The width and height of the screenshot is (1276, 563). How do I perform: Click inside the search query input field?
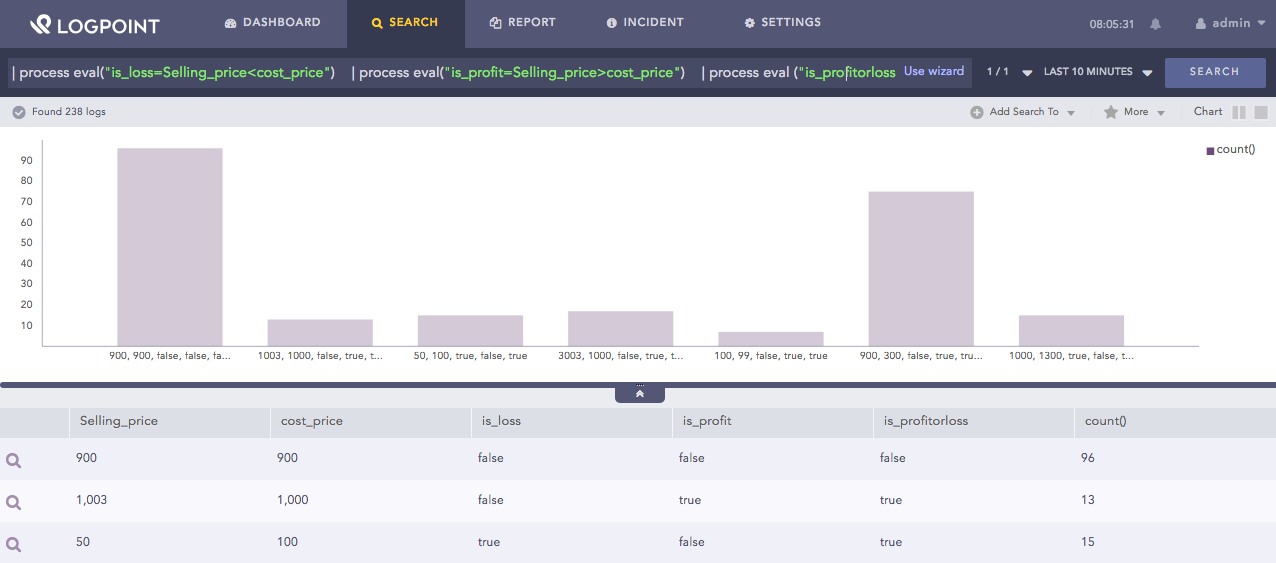(450, 72)
